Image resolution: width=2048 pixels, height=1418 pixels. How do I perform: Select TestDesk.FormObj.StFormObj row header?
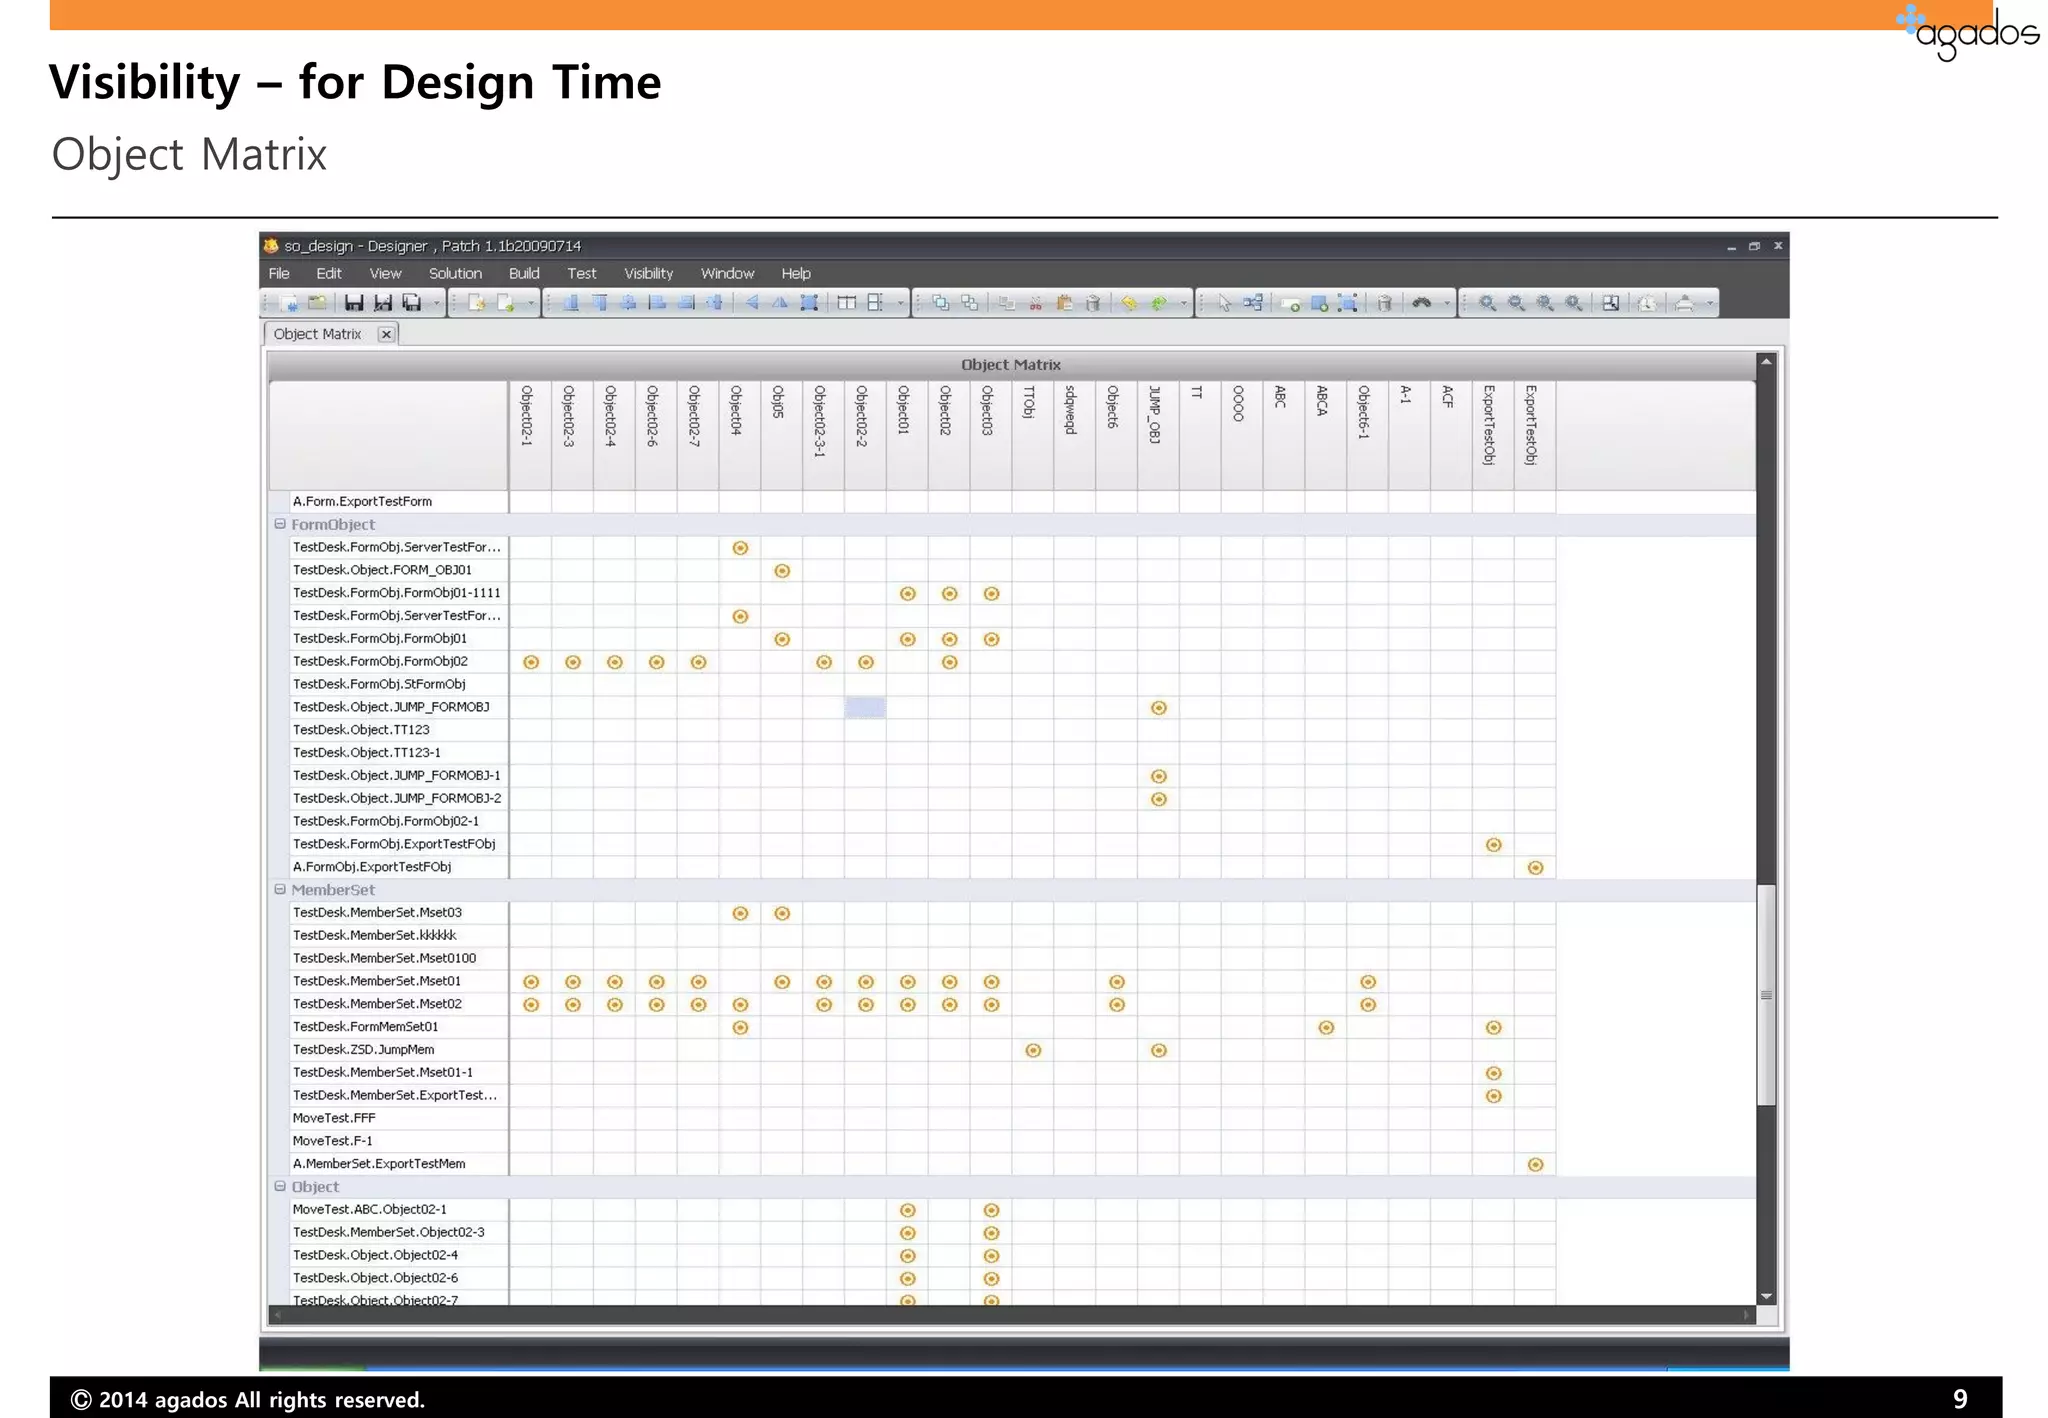[379, 684]
